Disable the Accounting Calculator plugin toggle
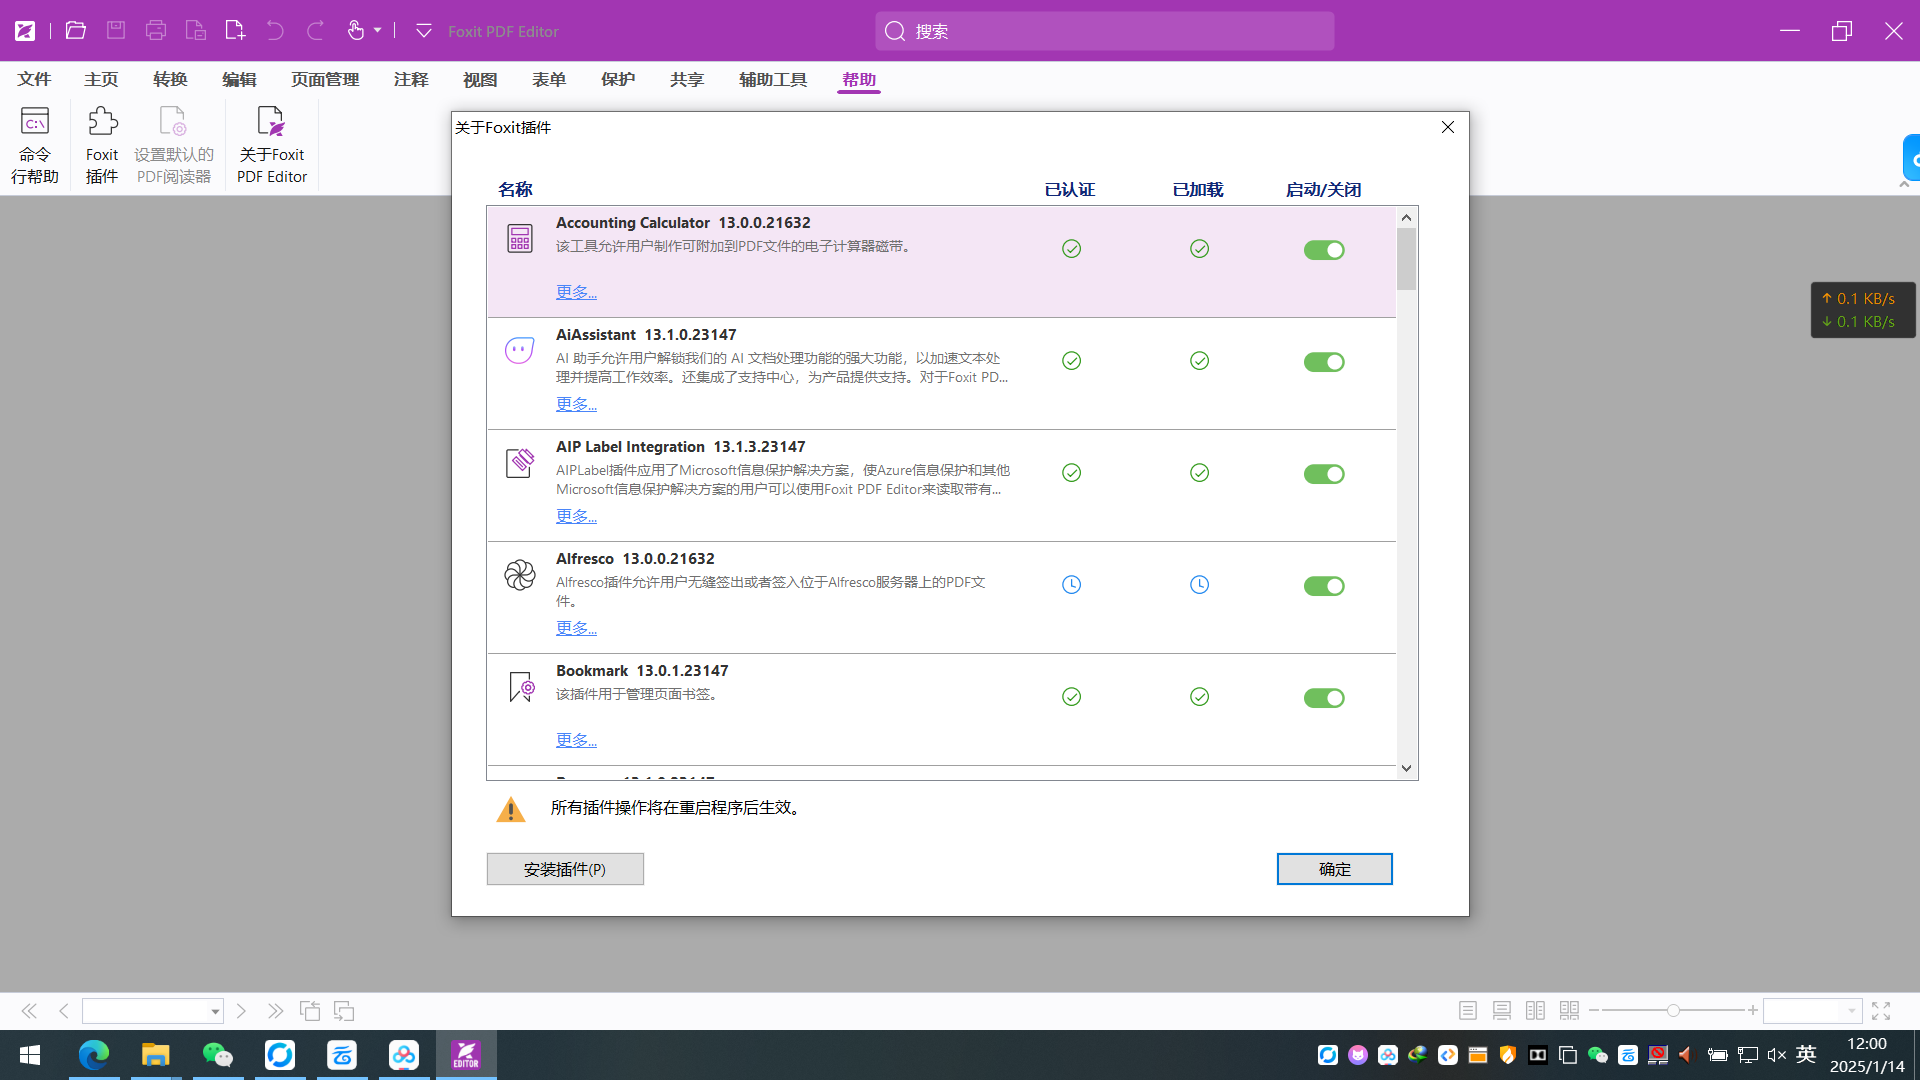 (x=1324, y=250)
